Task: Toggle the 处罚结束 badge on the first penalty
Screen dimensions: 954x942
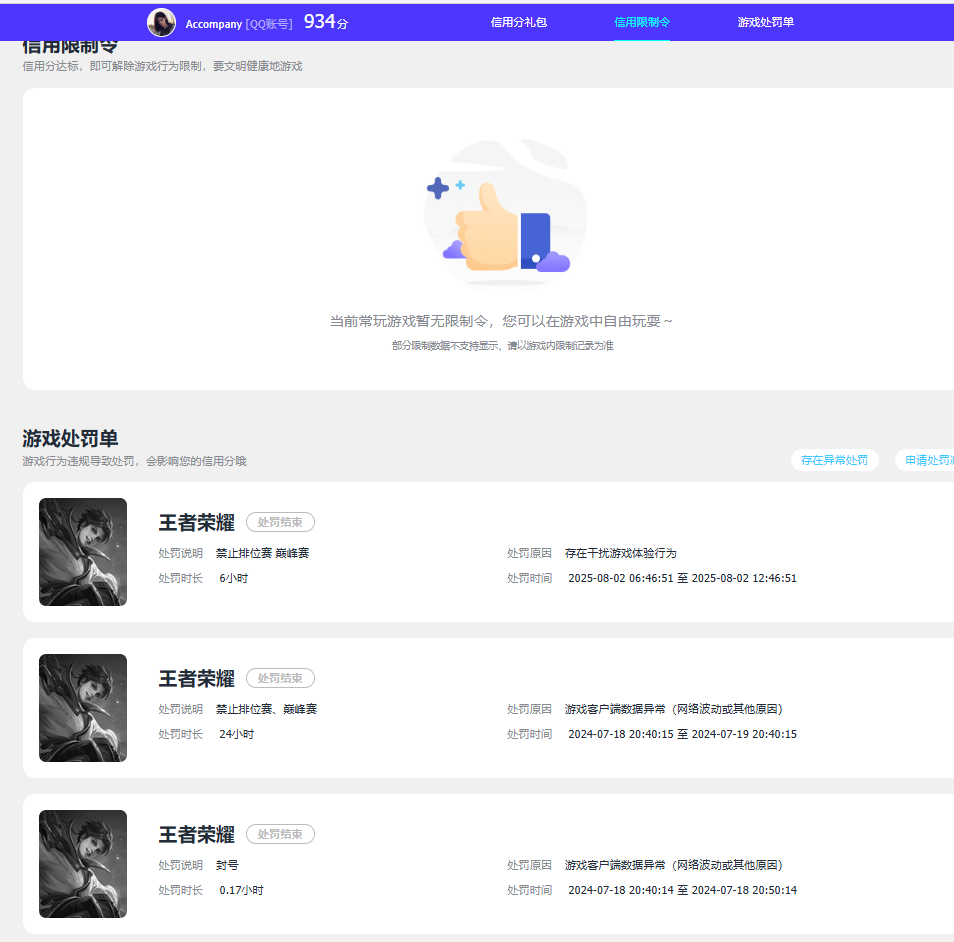Action: click(x=280, y=522)
